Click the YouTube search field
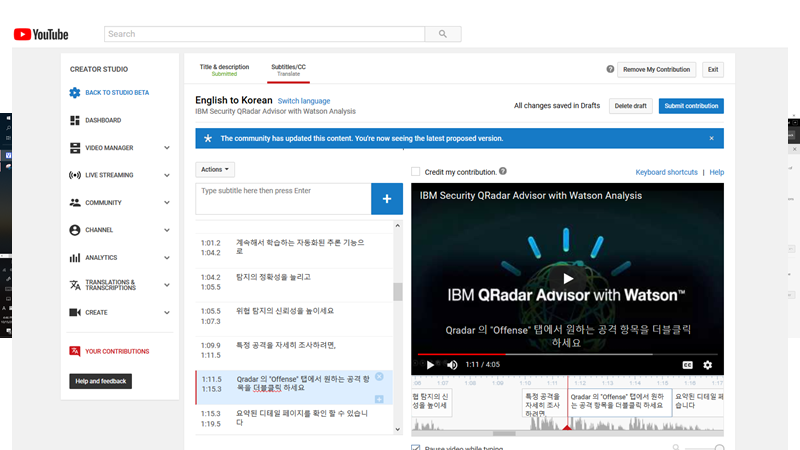Viewport: 800px width, 450px height. click(x=264, y=34)
